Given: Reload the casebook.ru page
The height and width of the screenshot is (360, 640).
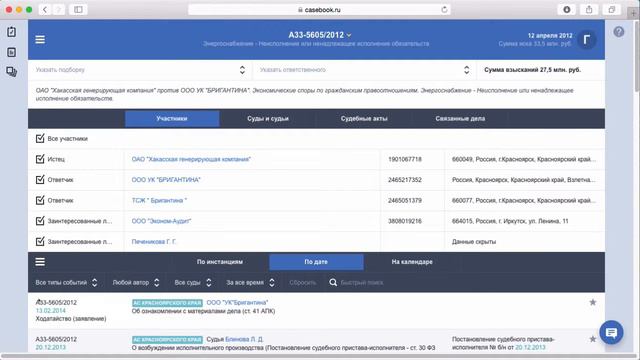Looking at the screenshot, I should [444, 9].
